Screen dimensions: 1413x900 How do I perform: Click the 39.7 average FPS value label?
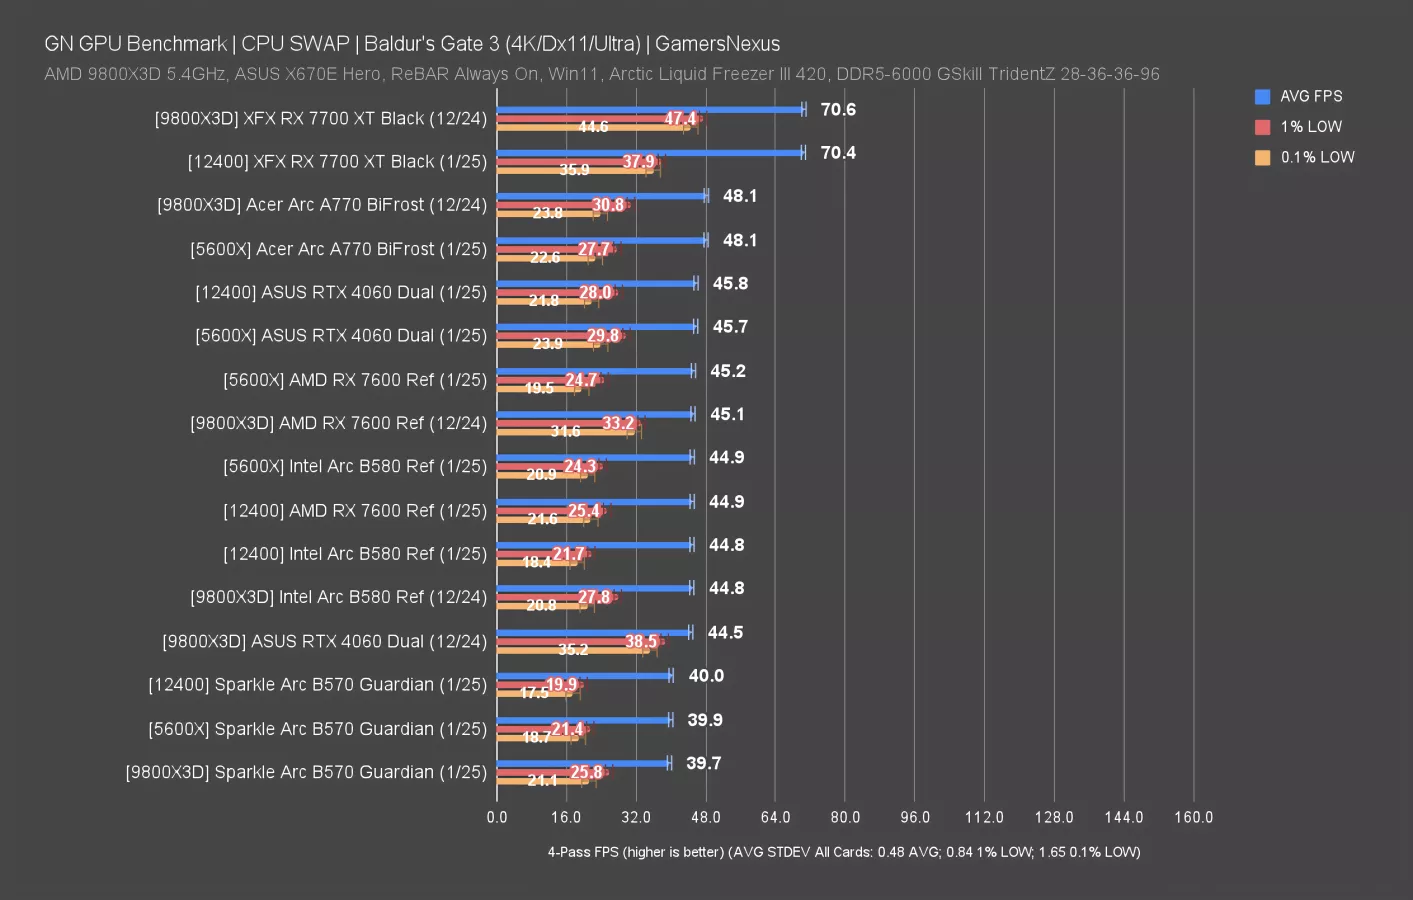pyautogui.click(x=703, y=764)
